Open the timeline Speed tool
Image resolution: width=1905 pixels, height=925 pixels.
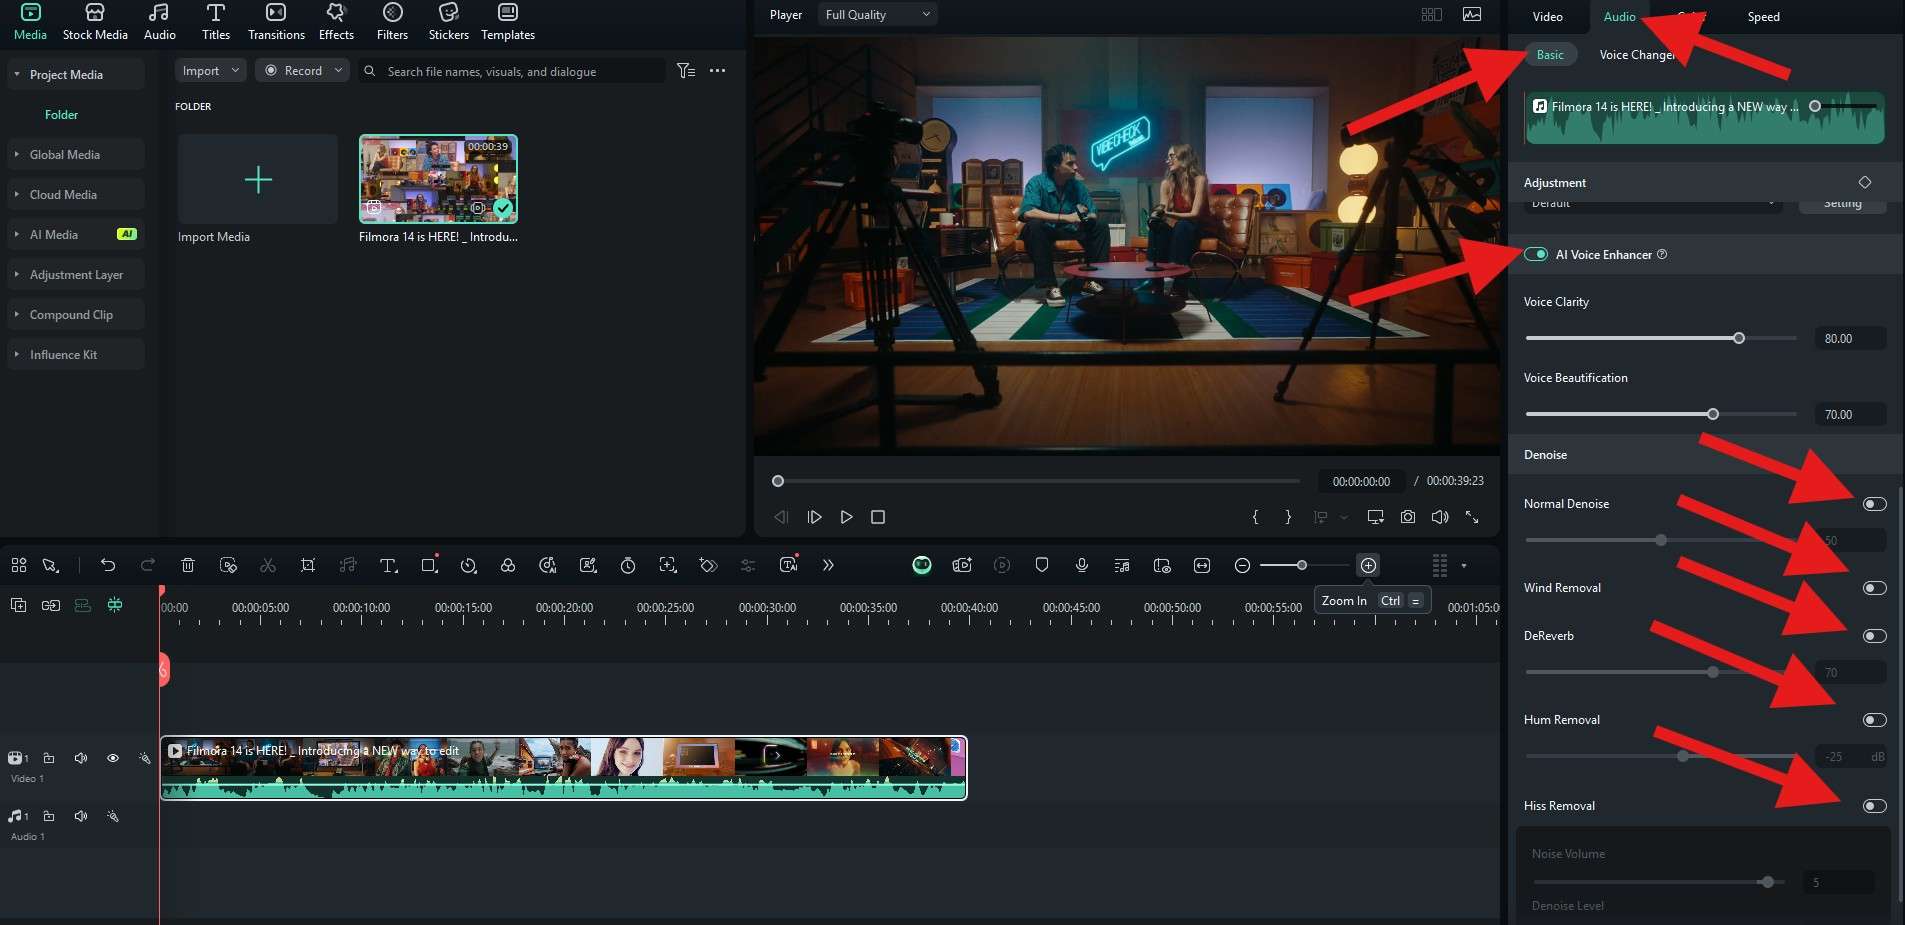[x=468, y=565]
